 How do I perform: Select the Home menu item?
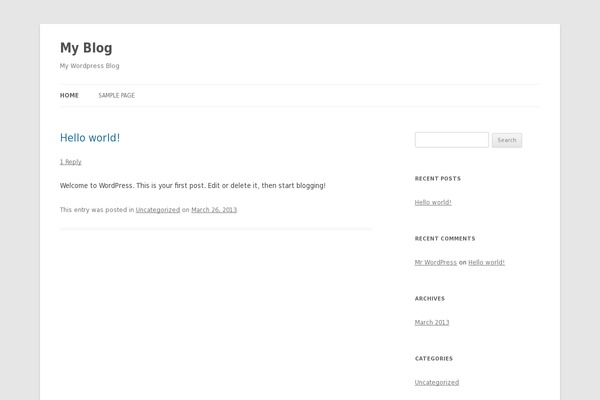tap(69, 95)
